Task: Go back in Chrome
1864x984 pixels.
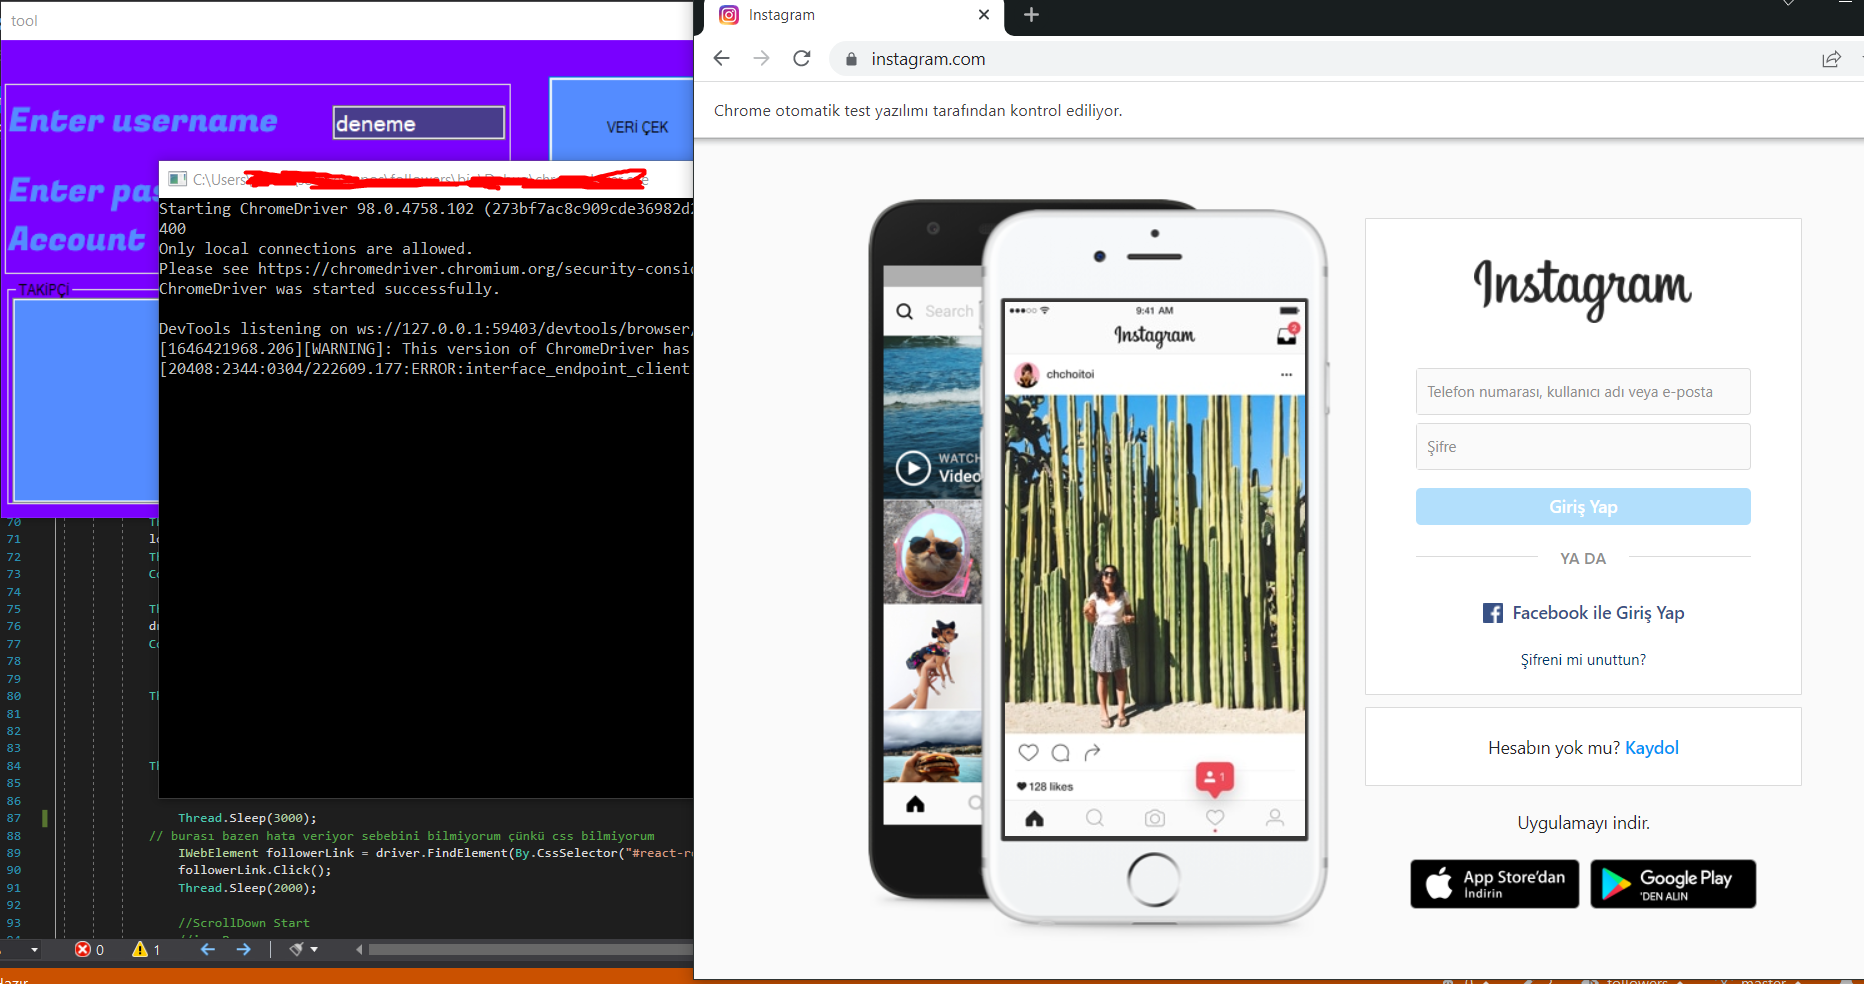Action: pyautogui.click(x=722, y=59)
